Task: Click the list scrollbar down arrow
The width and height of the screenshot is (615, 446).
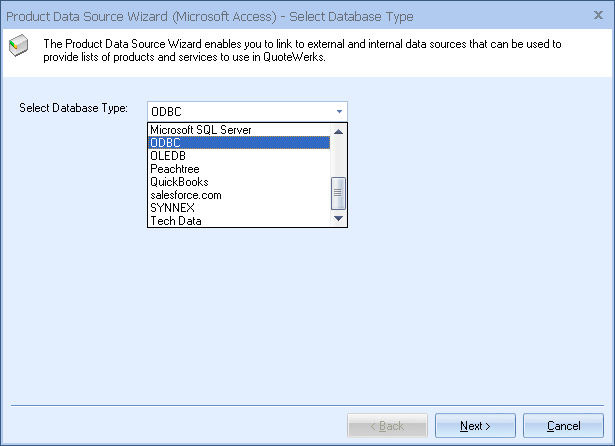Action: click(x=338, y=219)
